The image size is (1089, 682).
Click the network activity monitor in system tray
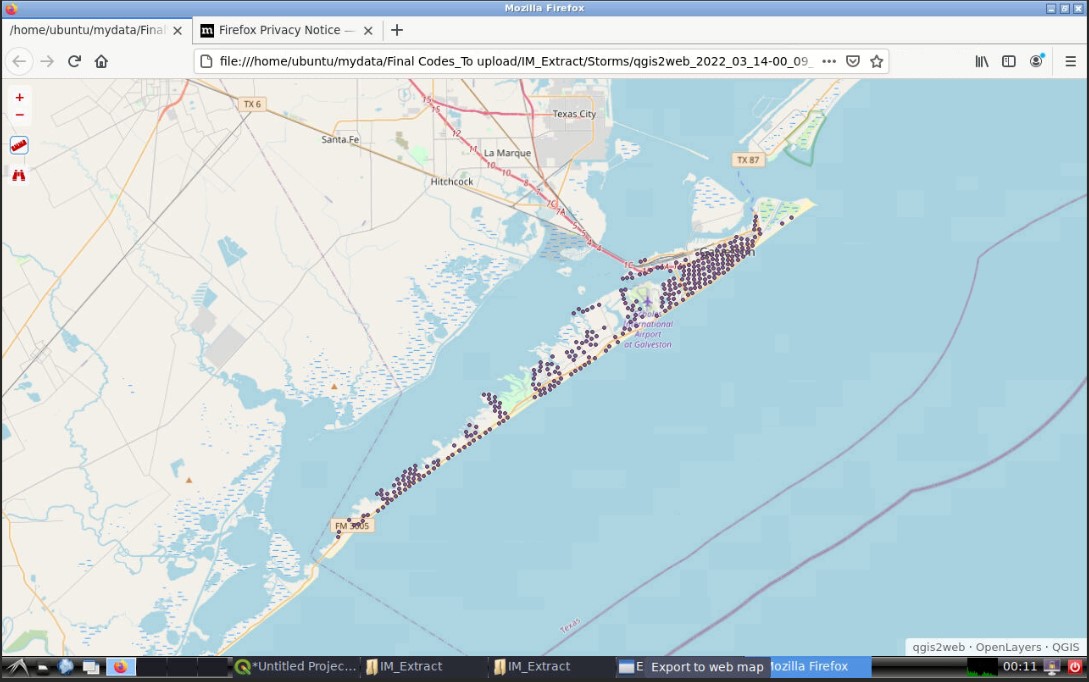(982, 666)
